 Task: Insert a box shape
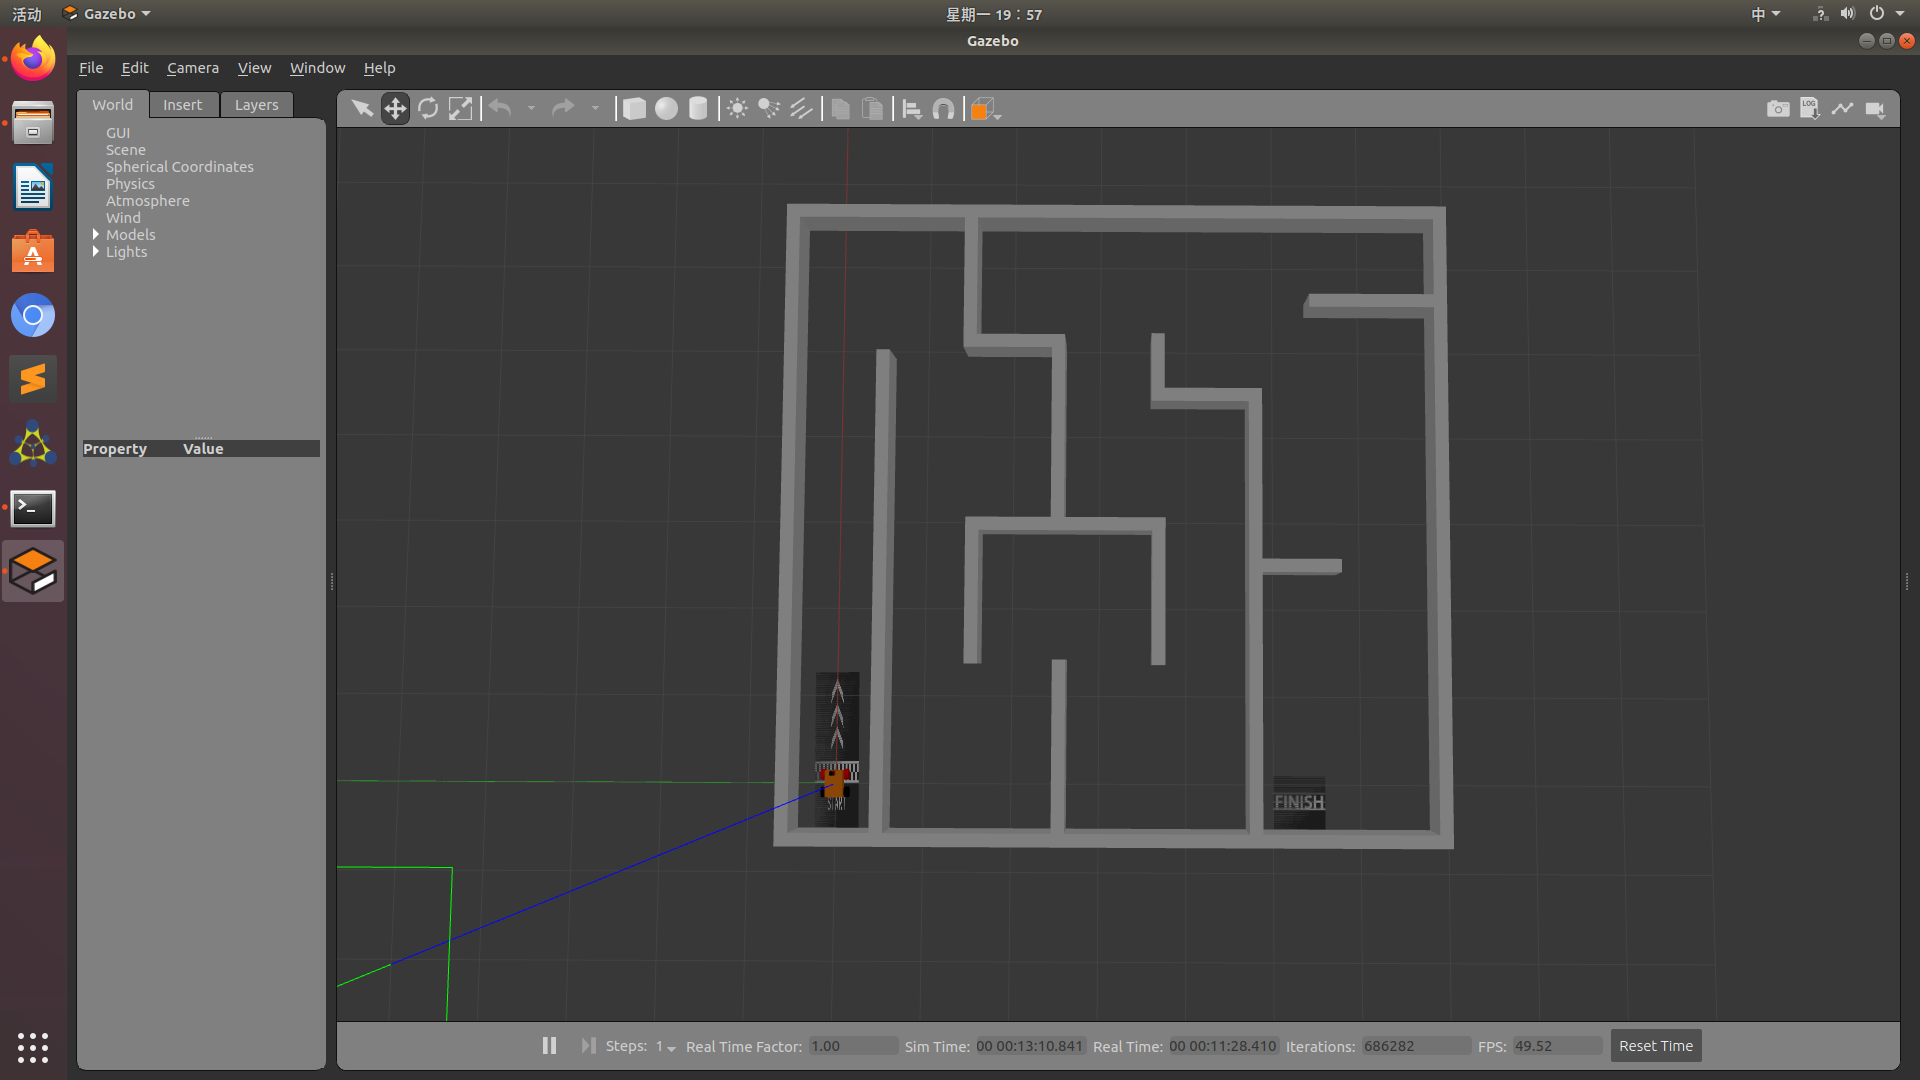pos(634,108)
